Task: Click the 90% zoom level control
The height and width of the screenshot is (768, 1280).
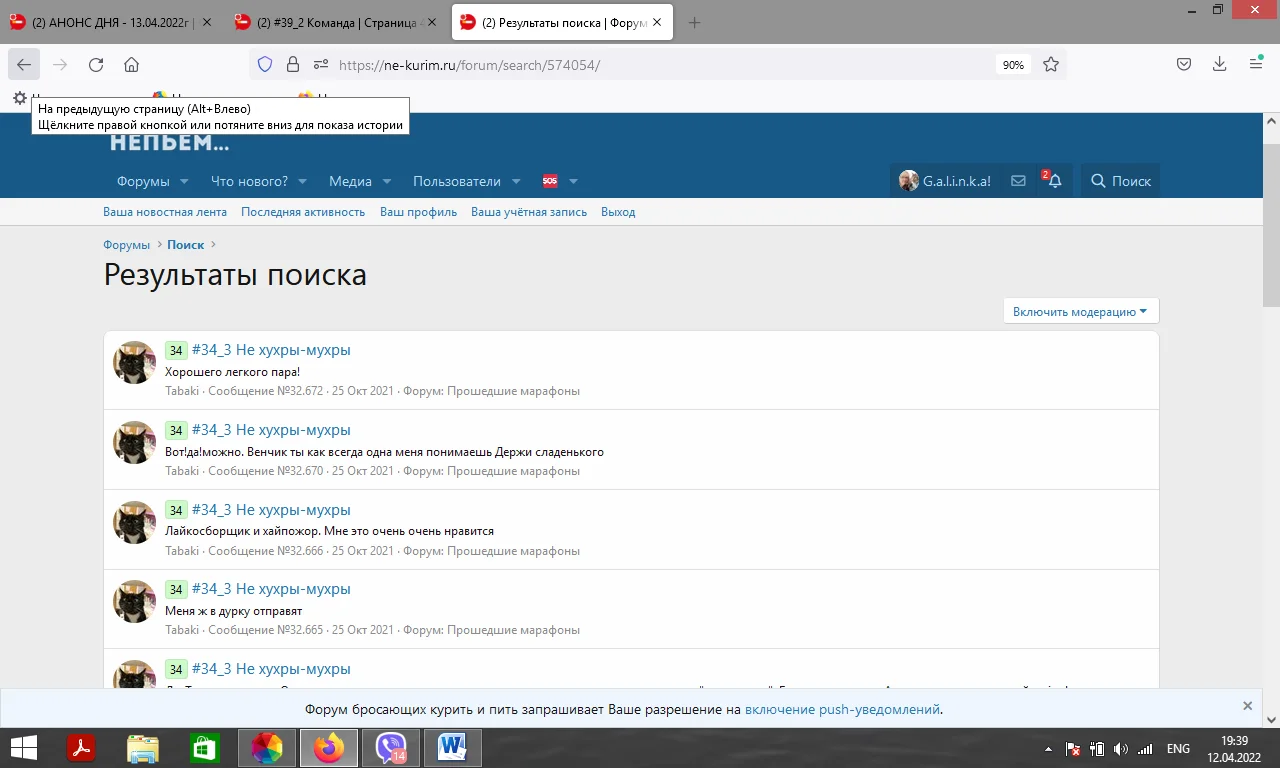Action: click(x=1012, y=63)
